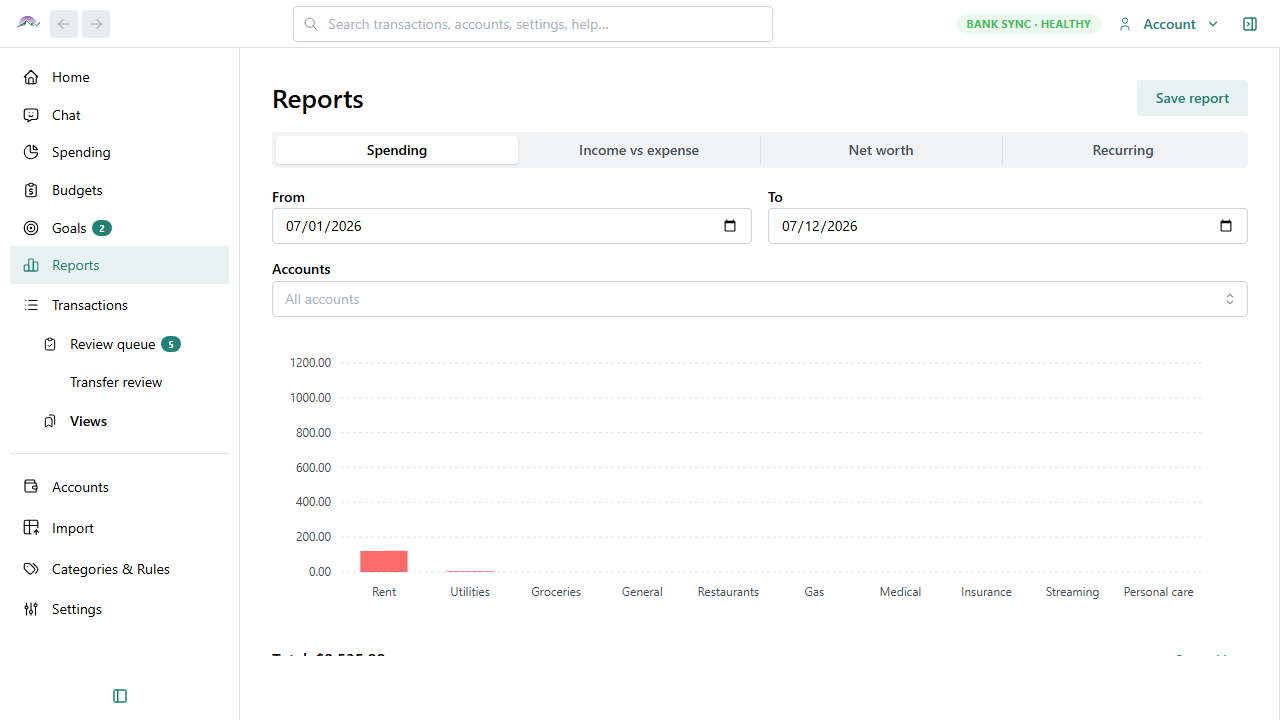This screenshot has height=720, width=1280.
Task: Click the app logo in the top-left
Action: pos(28,23)
